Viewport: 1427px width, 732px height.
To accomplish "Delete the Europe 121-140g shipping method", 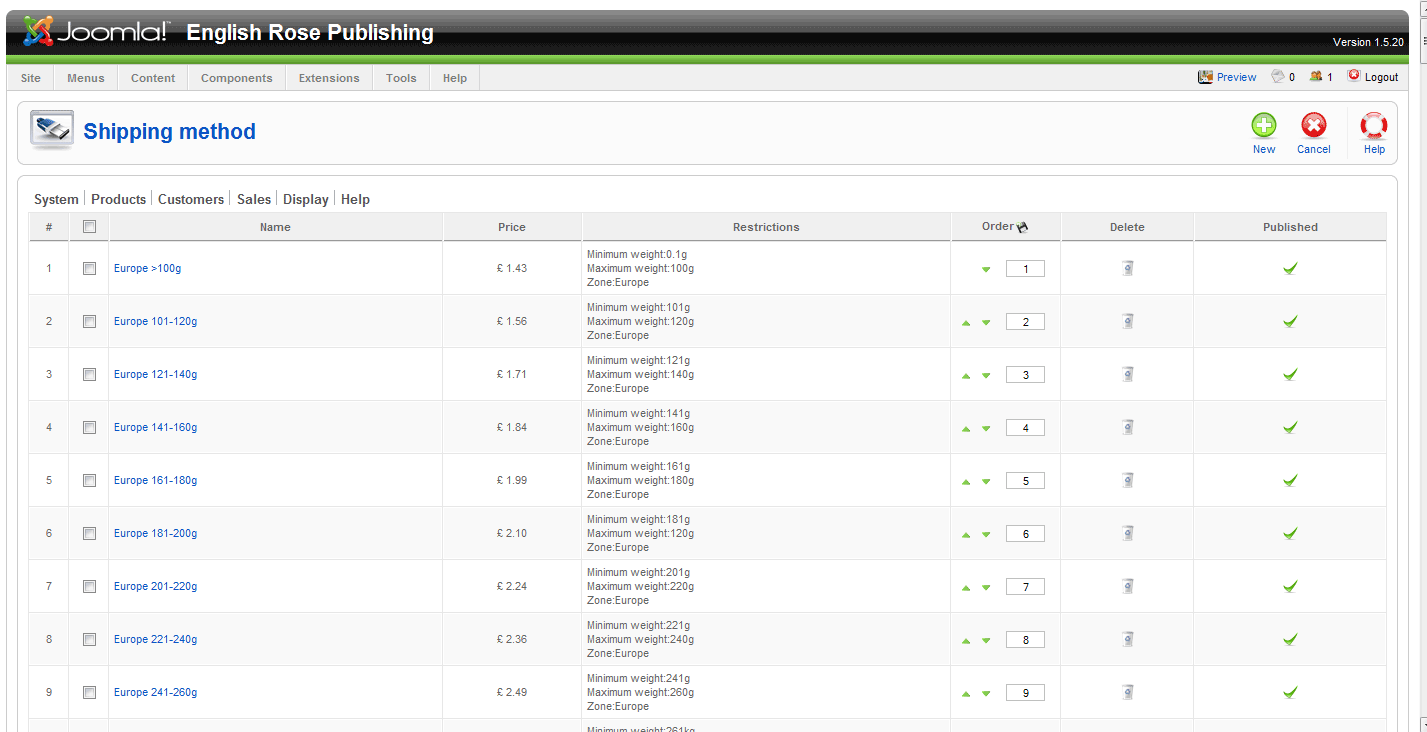I will pyautogui.click(x=1128, y=374).
